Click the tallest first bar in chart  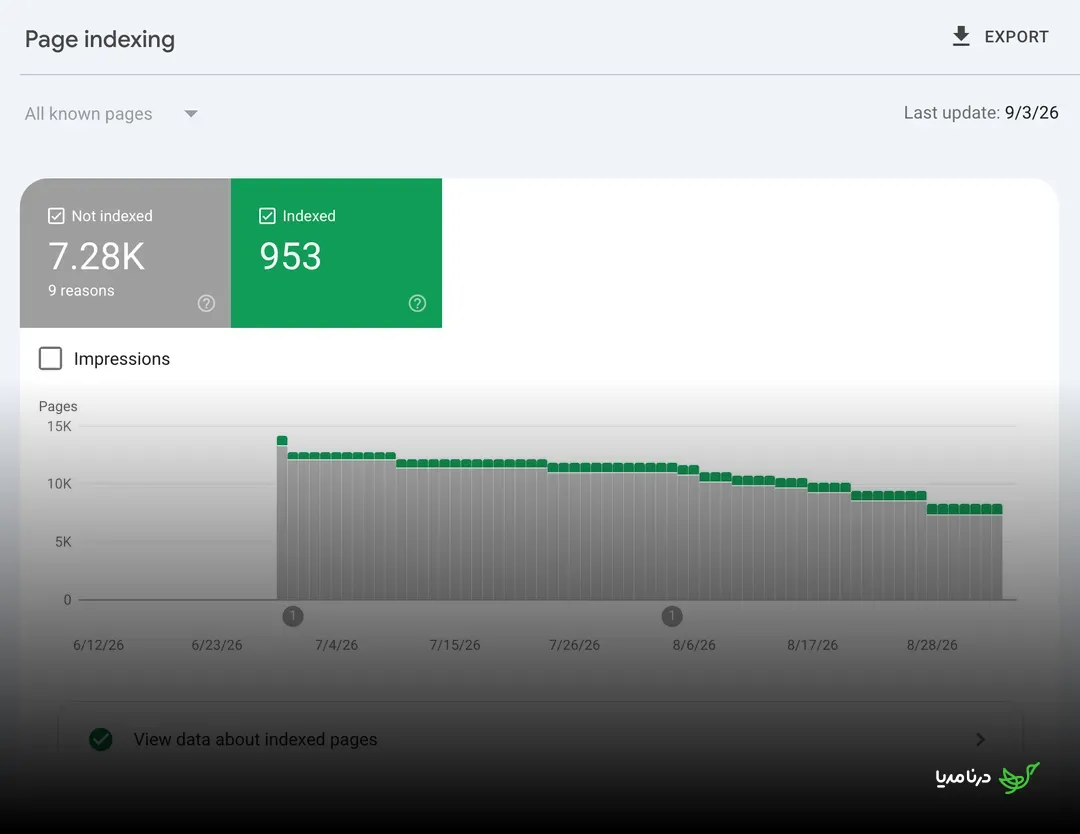282,518
